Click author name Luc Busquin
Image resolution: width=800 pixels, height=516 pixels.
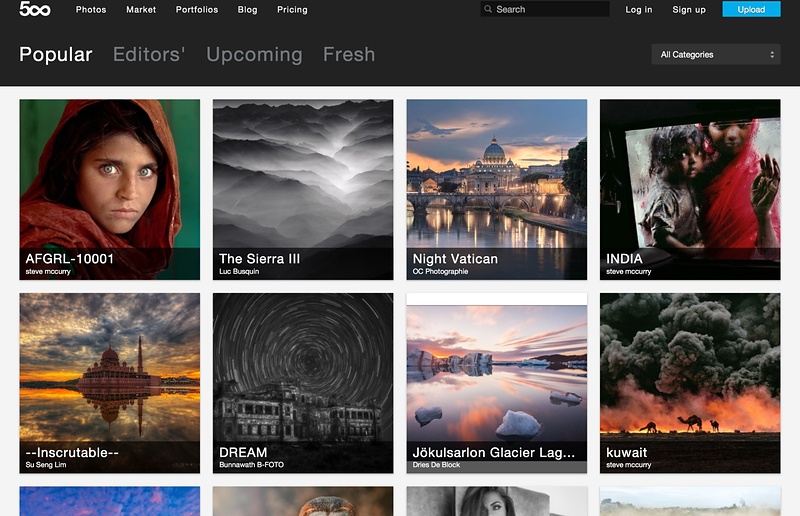tap(239, 272)
